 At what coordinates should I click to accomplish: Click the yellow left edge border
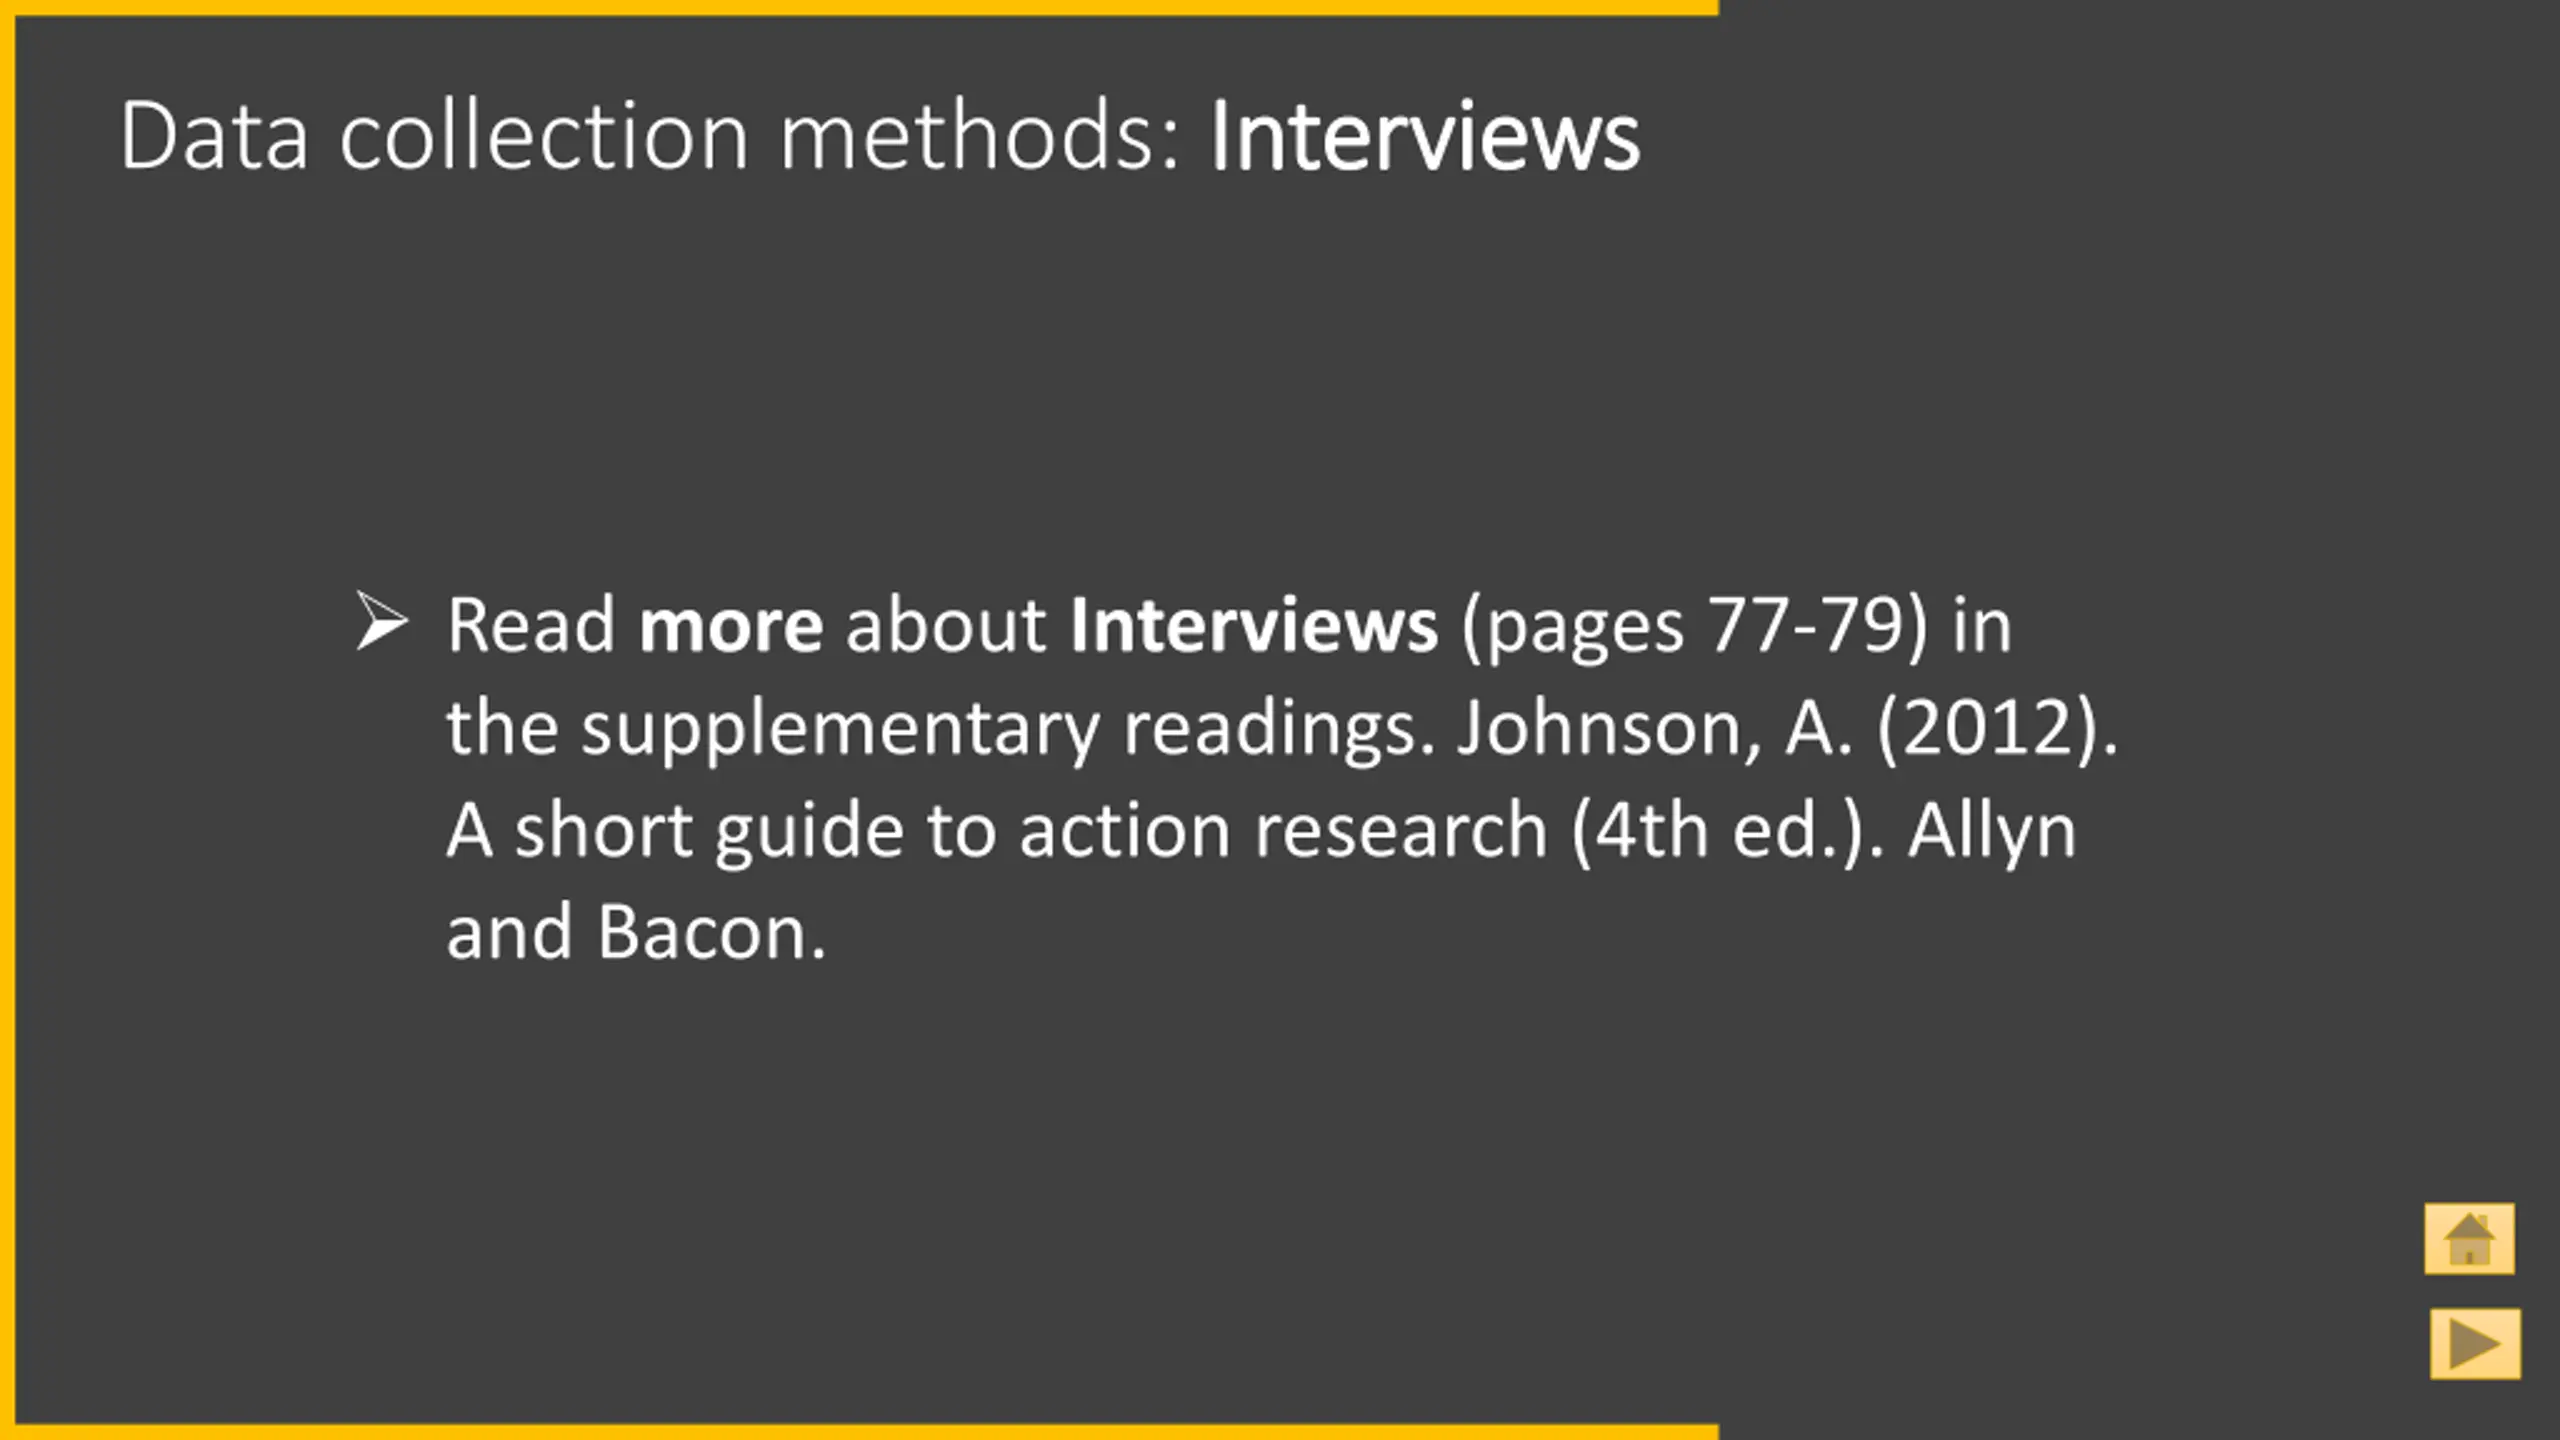pos(7,720)
